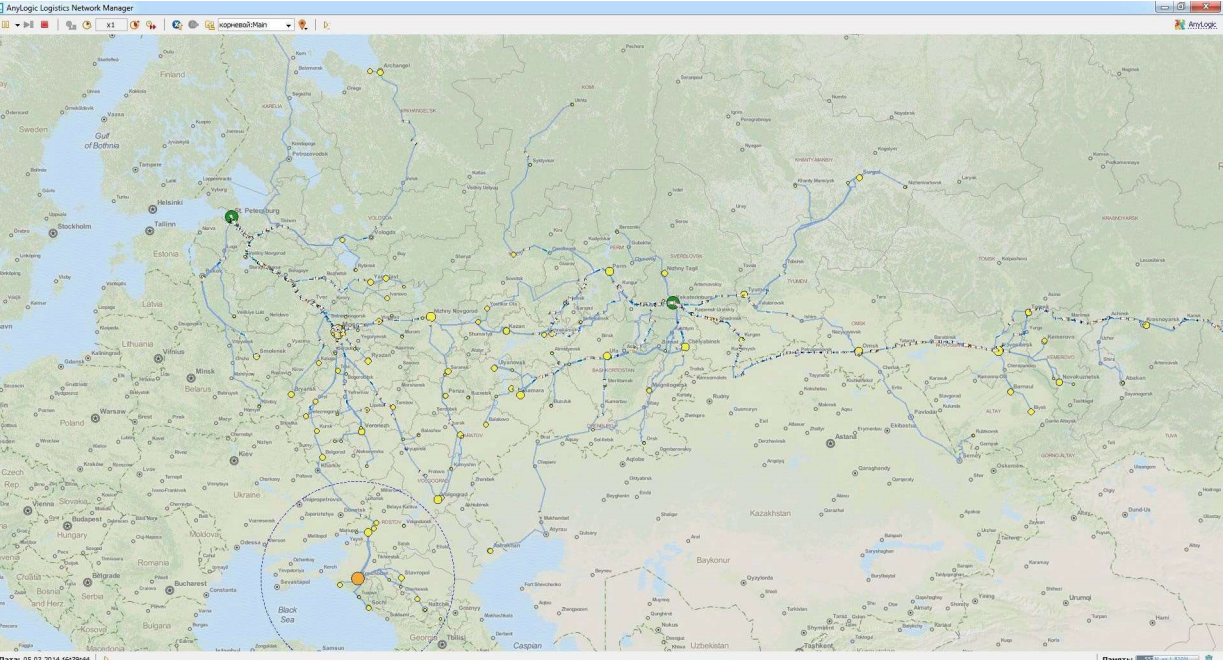1226x660 pixels.
Task: Clear memory using the trash icon
Action: [1208, 657]
